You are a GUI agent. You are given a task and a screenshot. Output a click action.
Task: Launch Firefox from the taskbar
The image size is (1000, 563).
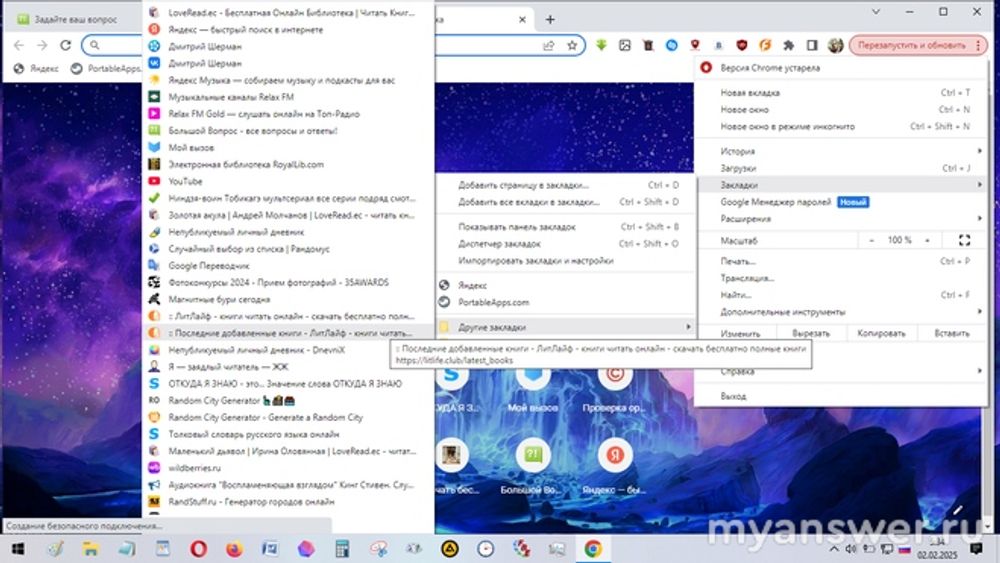point(234,548)
